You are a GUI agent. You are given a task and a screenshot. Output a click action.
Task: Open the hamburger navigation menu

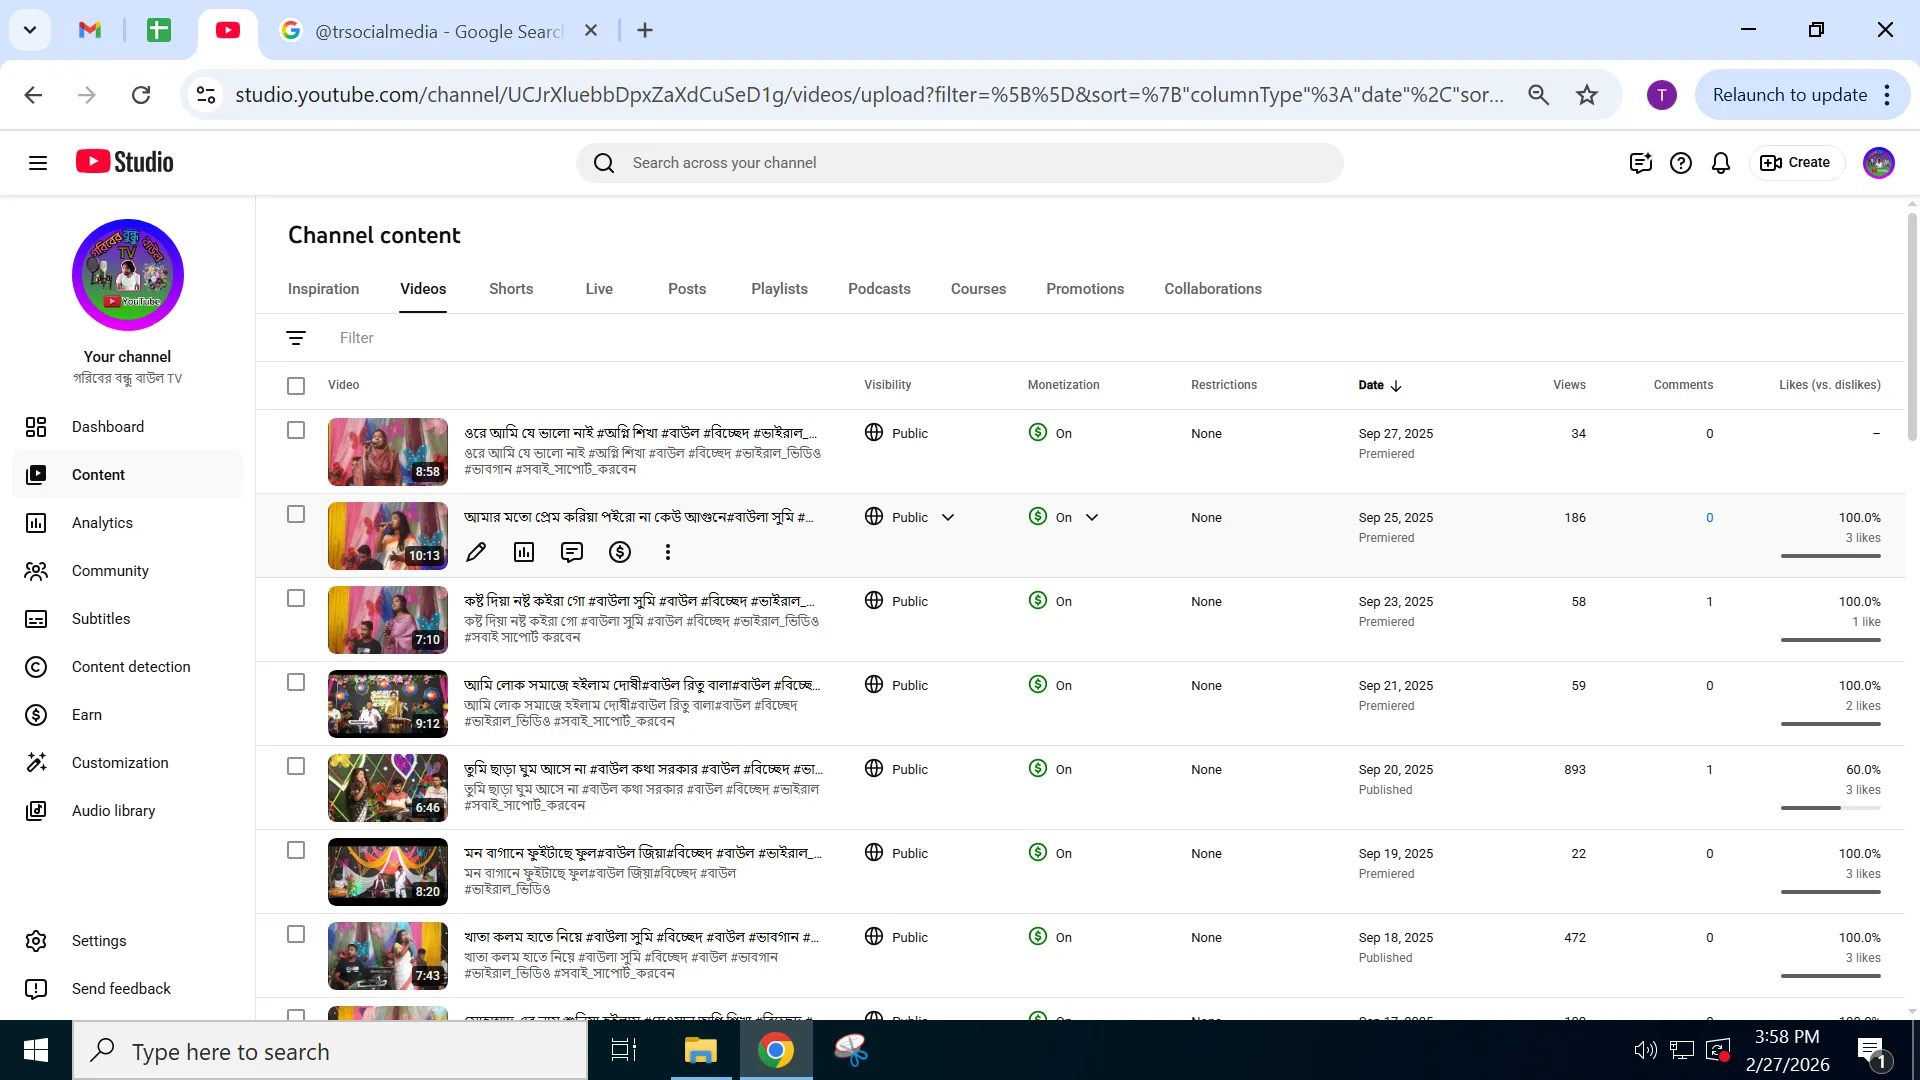(38, 163)
